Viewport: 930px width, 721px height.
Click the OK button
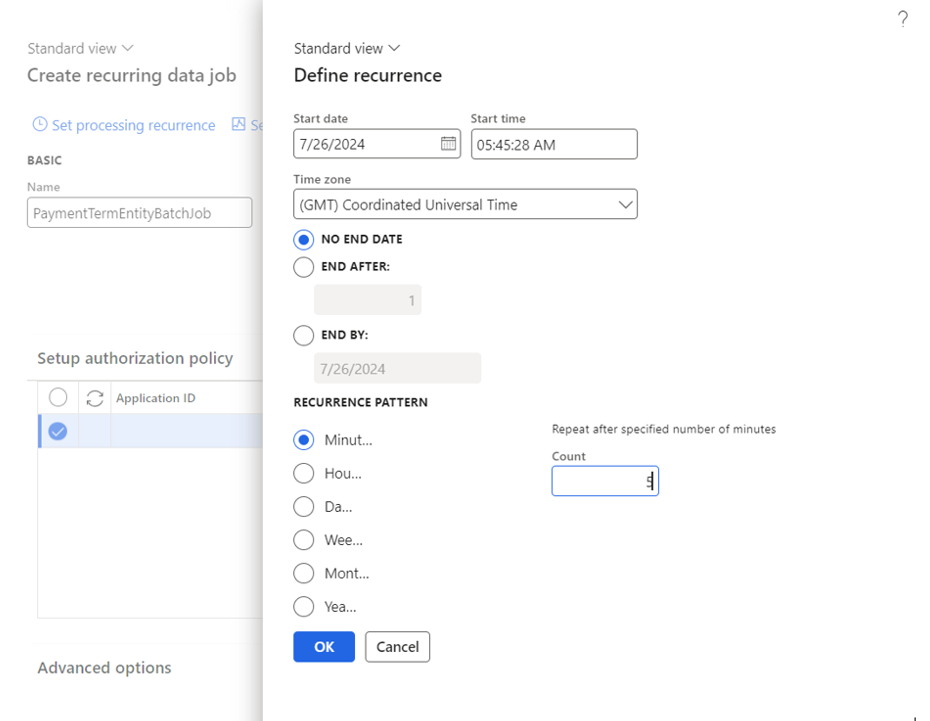(x=324, y=647)
